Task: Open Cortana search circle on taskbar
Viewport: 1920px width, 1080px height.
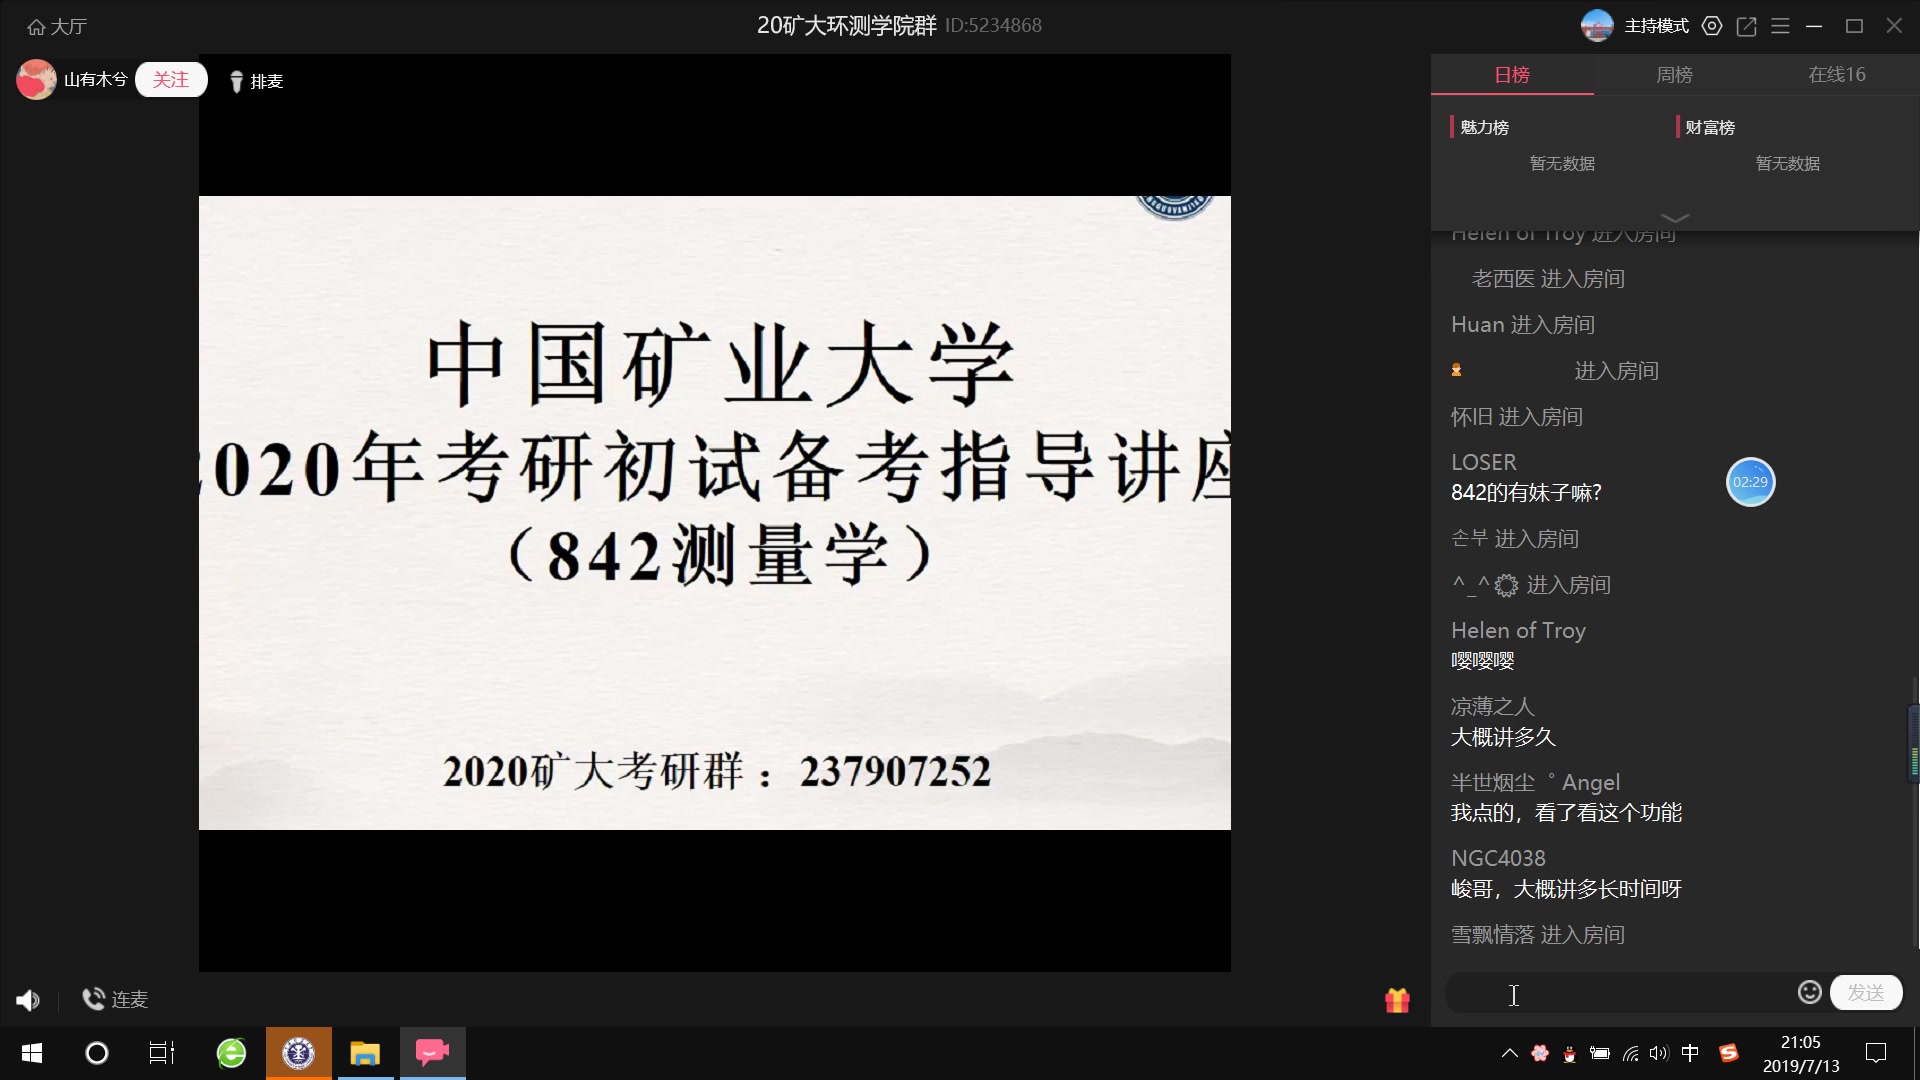Action: tap(97, 1053)
